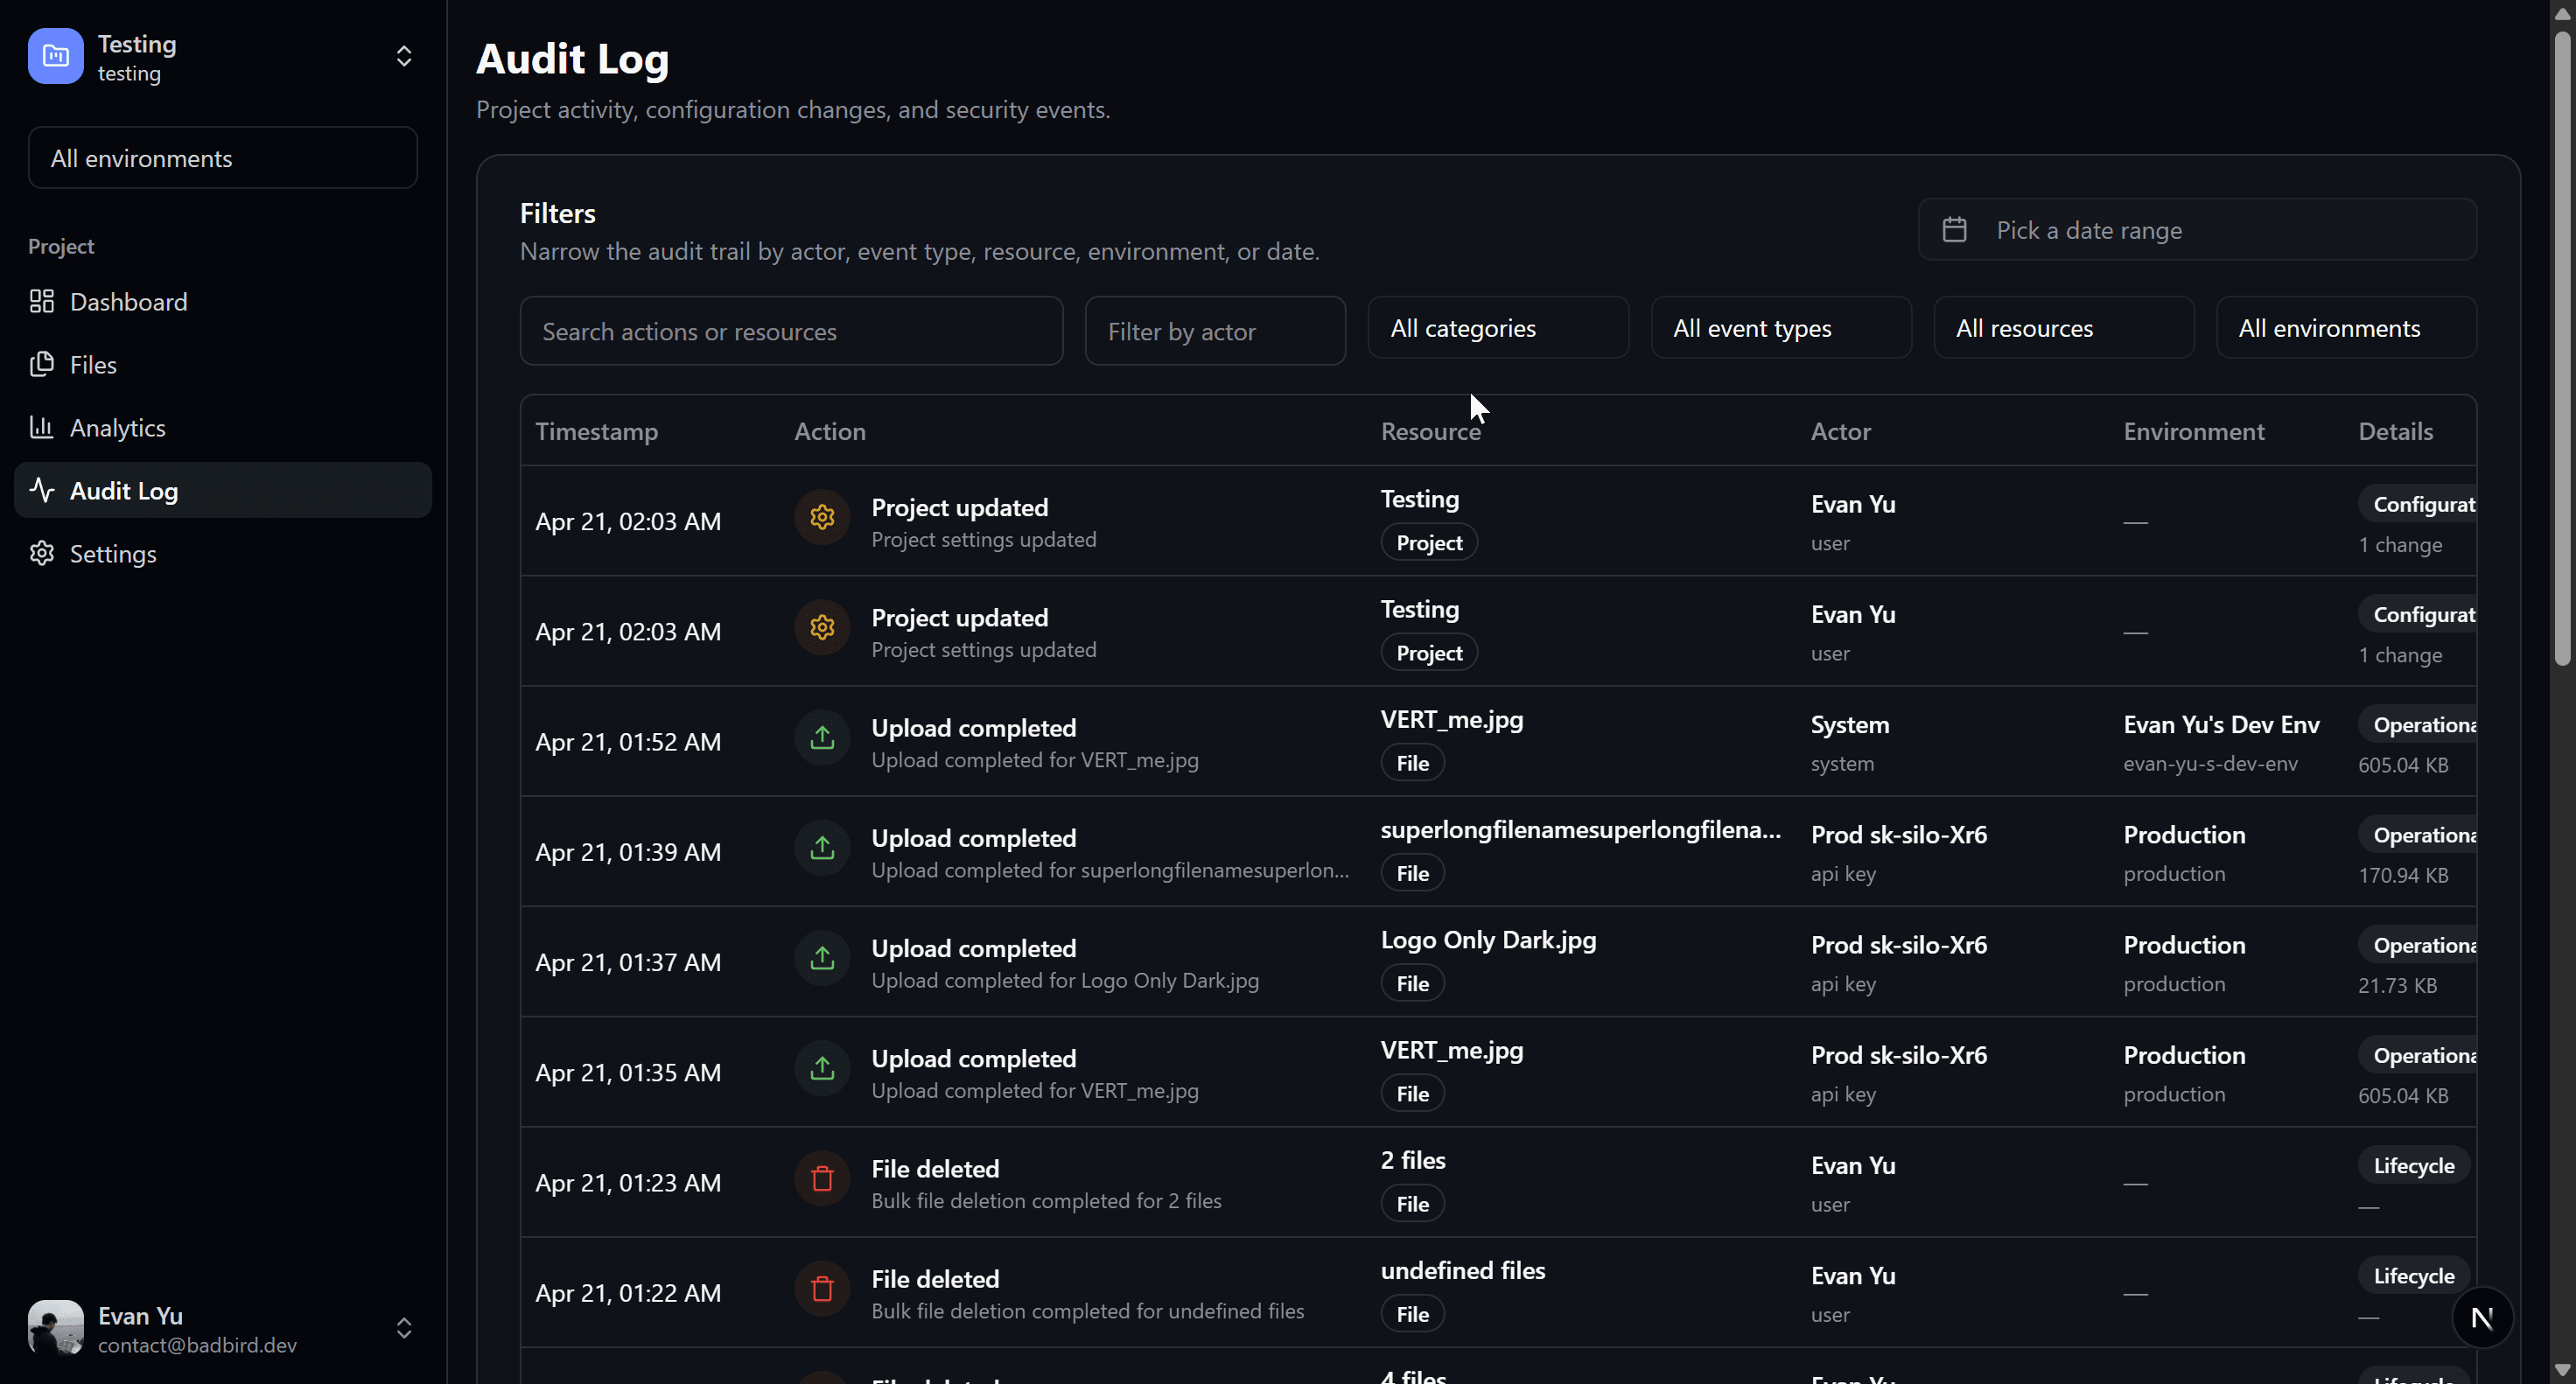Click the upload icon on the 01:52 AM row
Viewport: 2576px width, 1384px height.
(x=822, y=737)
